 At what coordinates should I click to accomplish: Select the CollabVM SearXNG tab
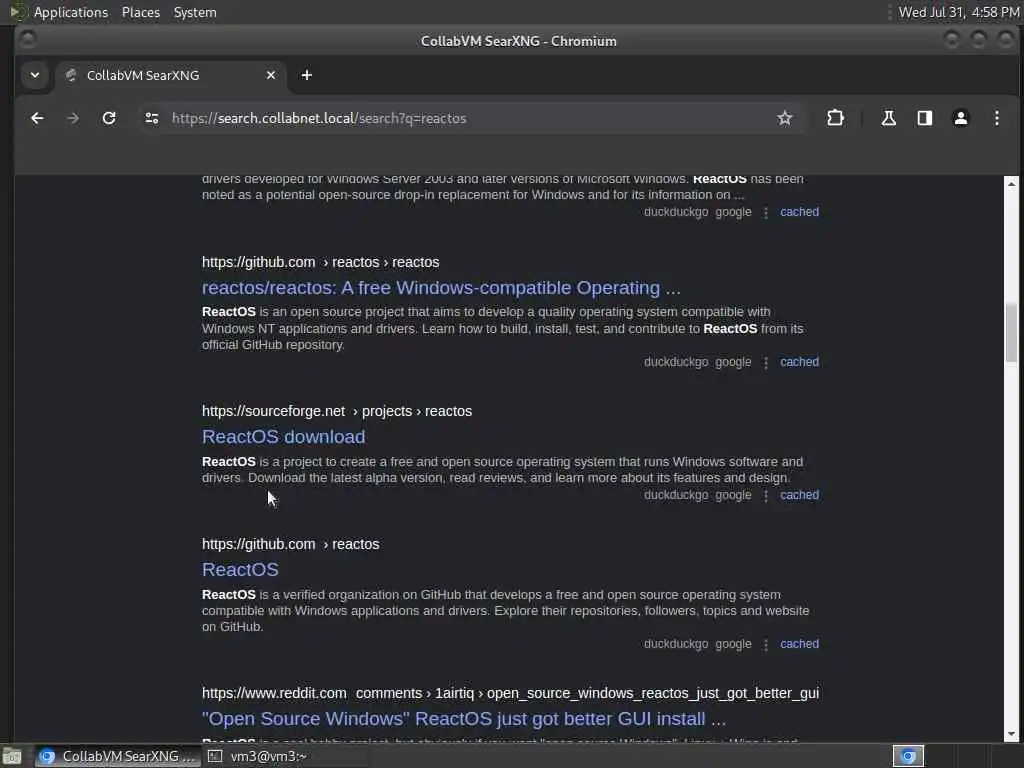coord(170,75)
